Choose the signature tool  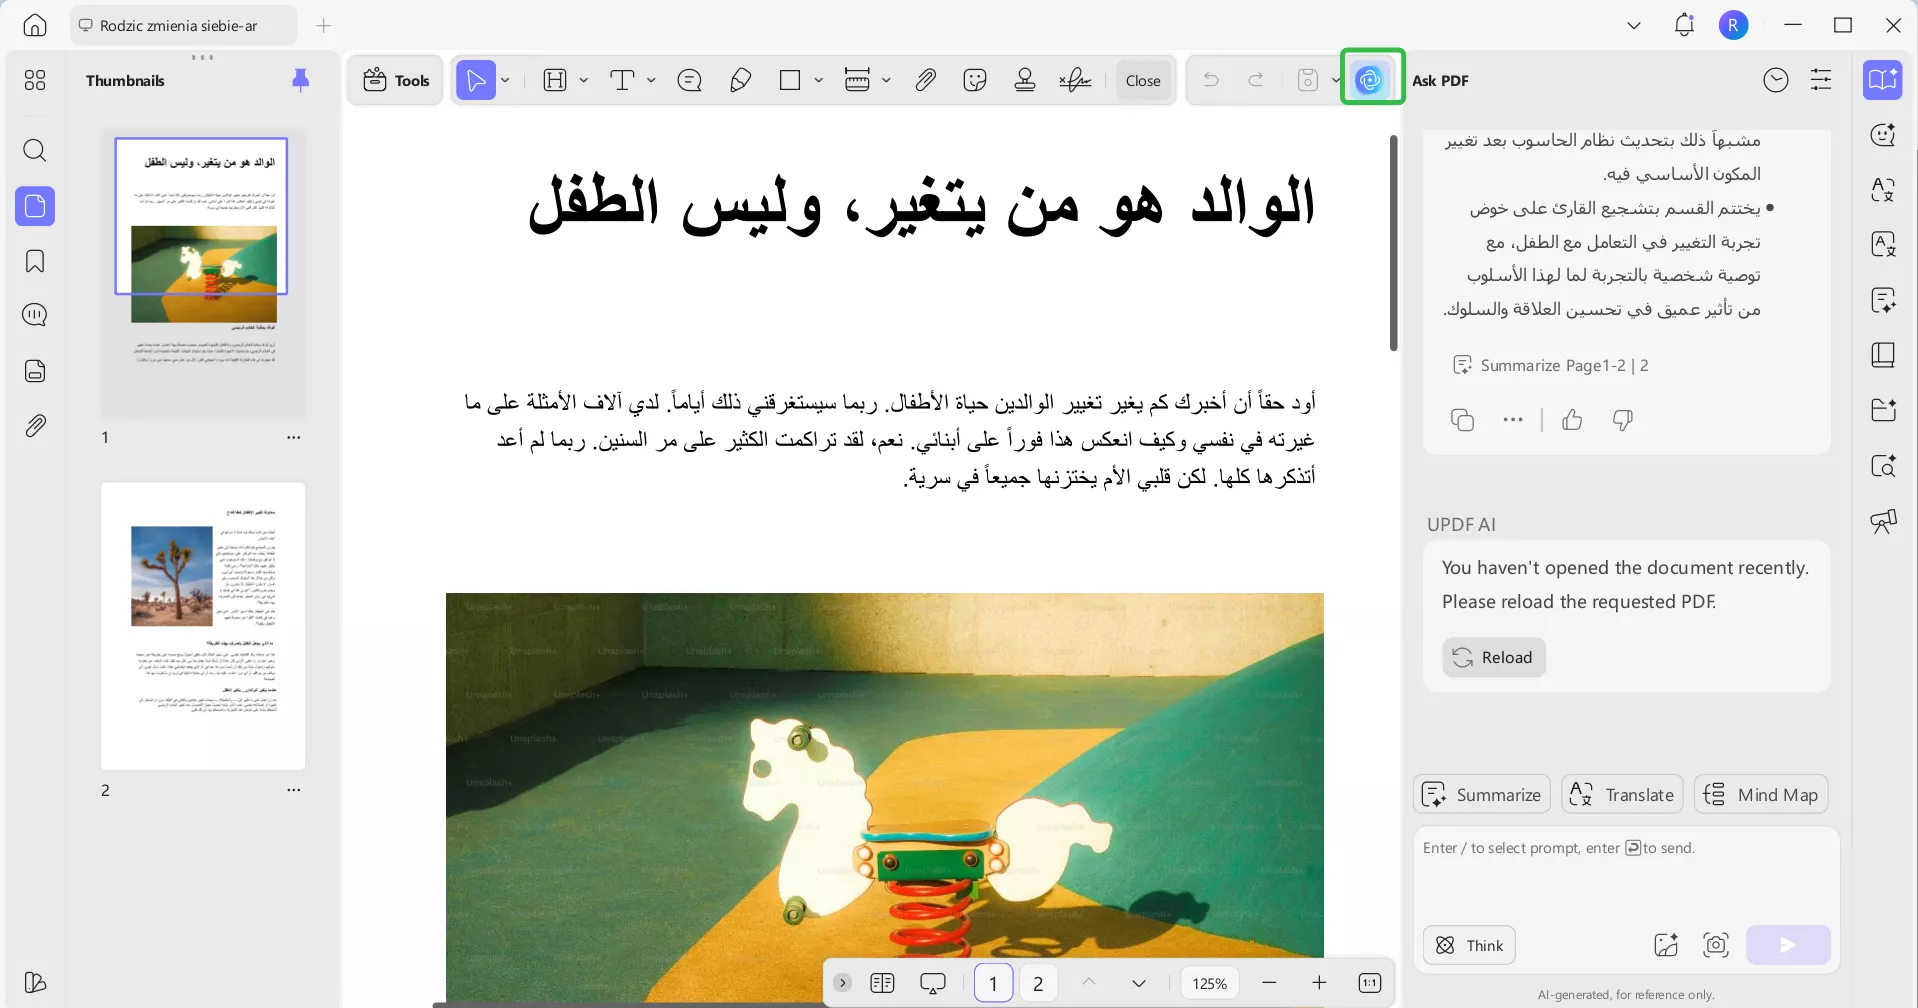[1075, 80]
